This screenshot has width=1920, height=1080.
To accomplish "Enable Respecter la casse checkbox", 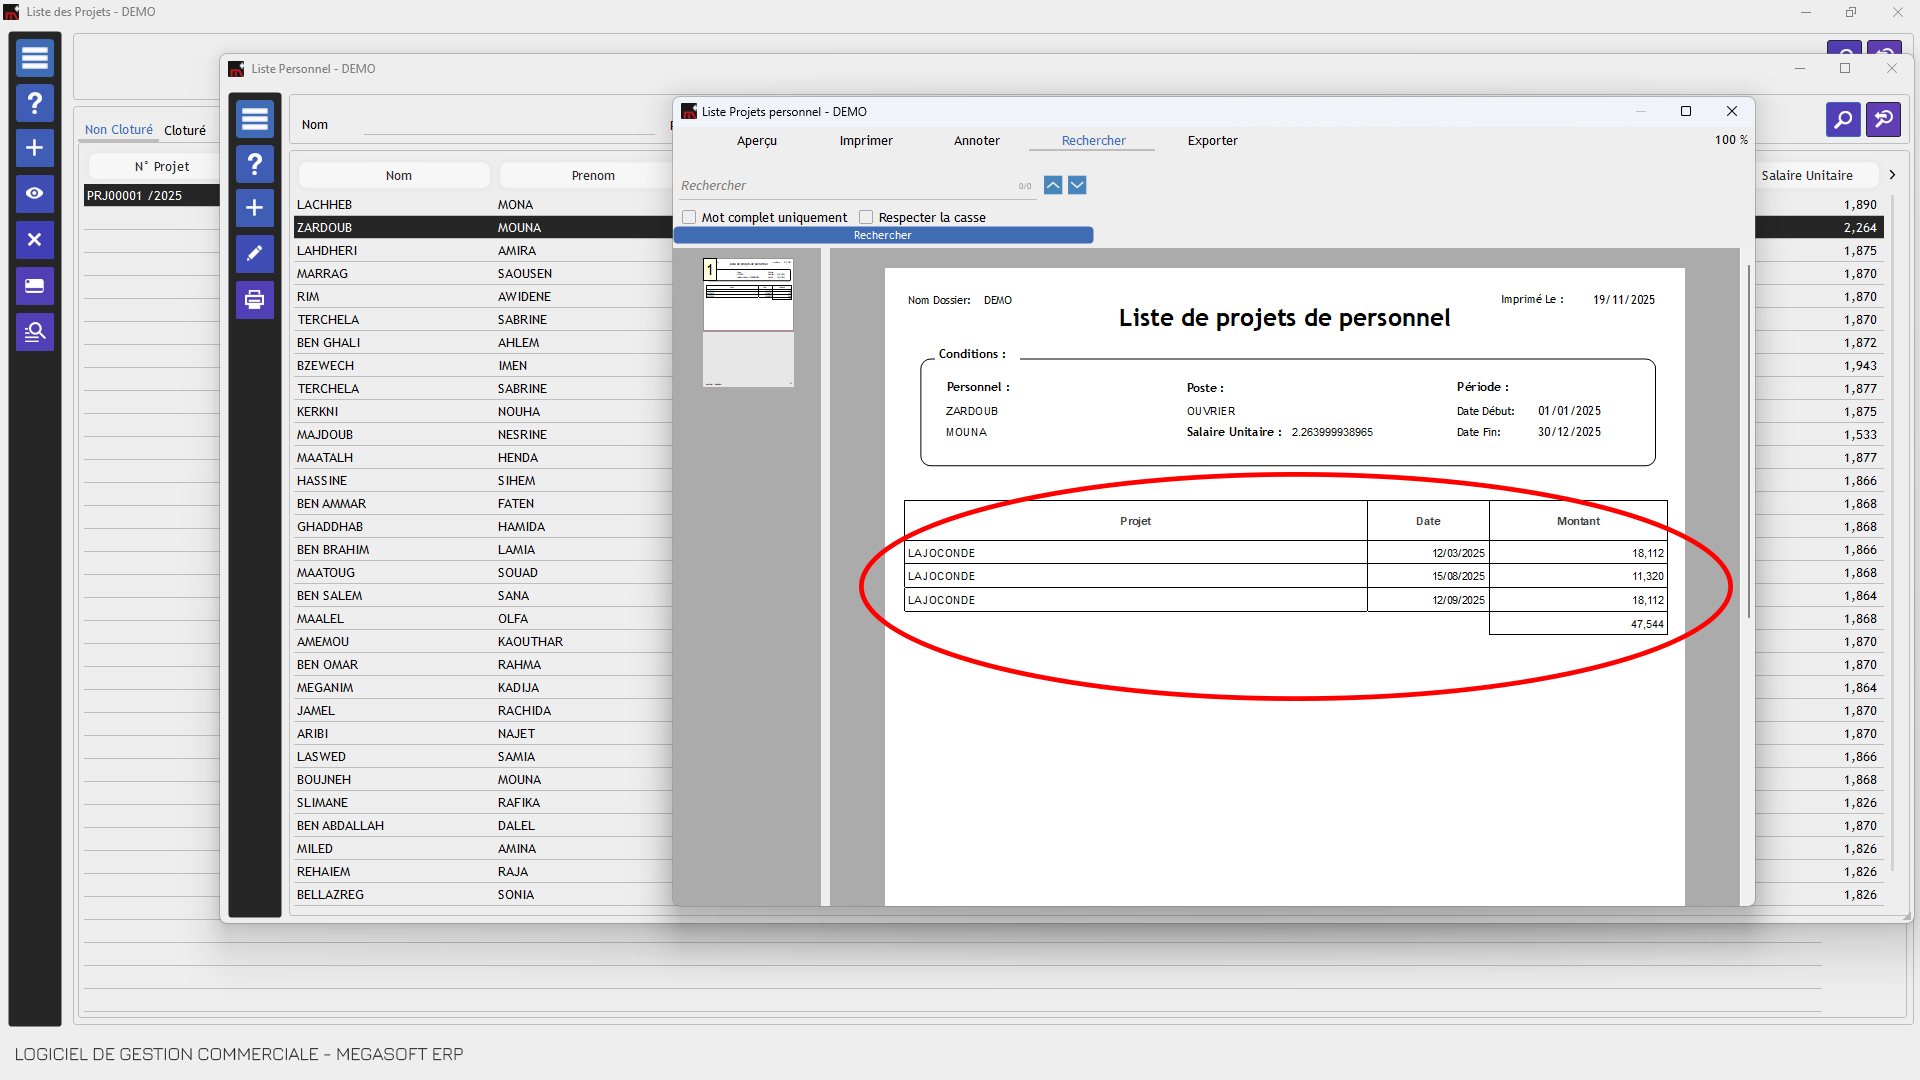I will point(866,217).
